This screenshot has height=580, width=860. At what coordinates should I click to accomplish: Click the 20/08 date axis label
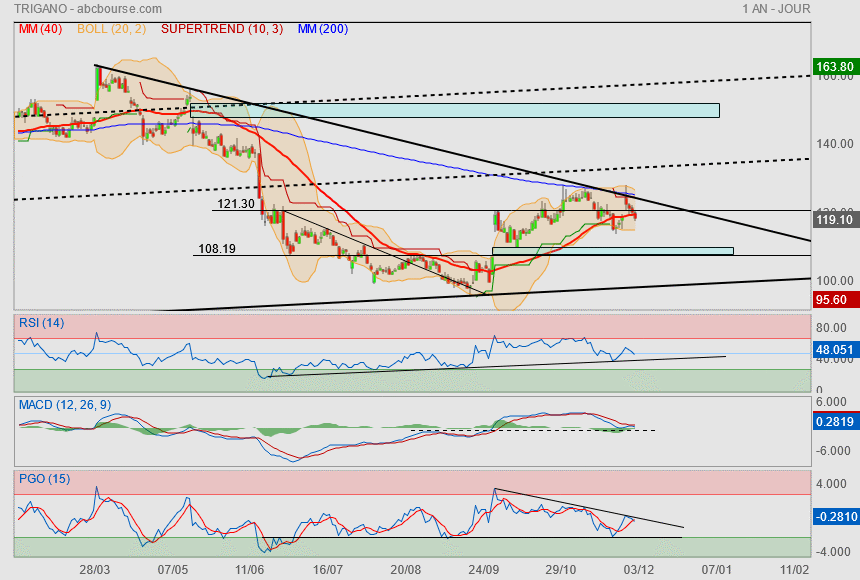pyautogui.click(x=405, y=570)
